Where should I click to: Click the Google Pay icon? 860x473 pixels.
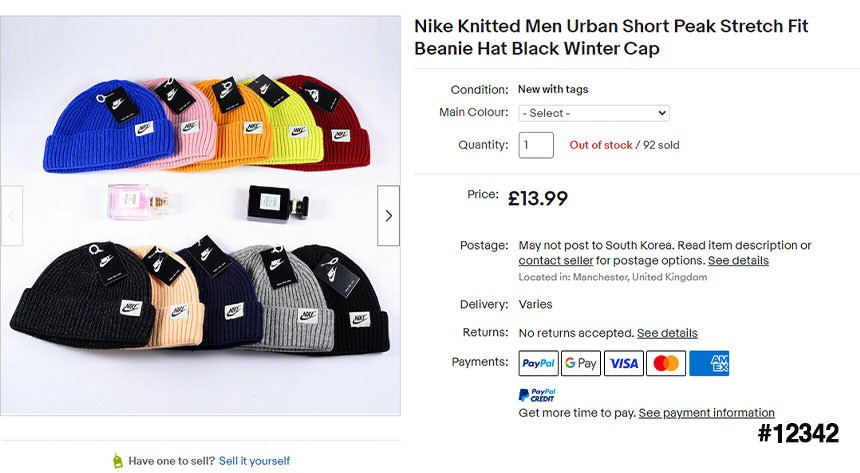581,364
